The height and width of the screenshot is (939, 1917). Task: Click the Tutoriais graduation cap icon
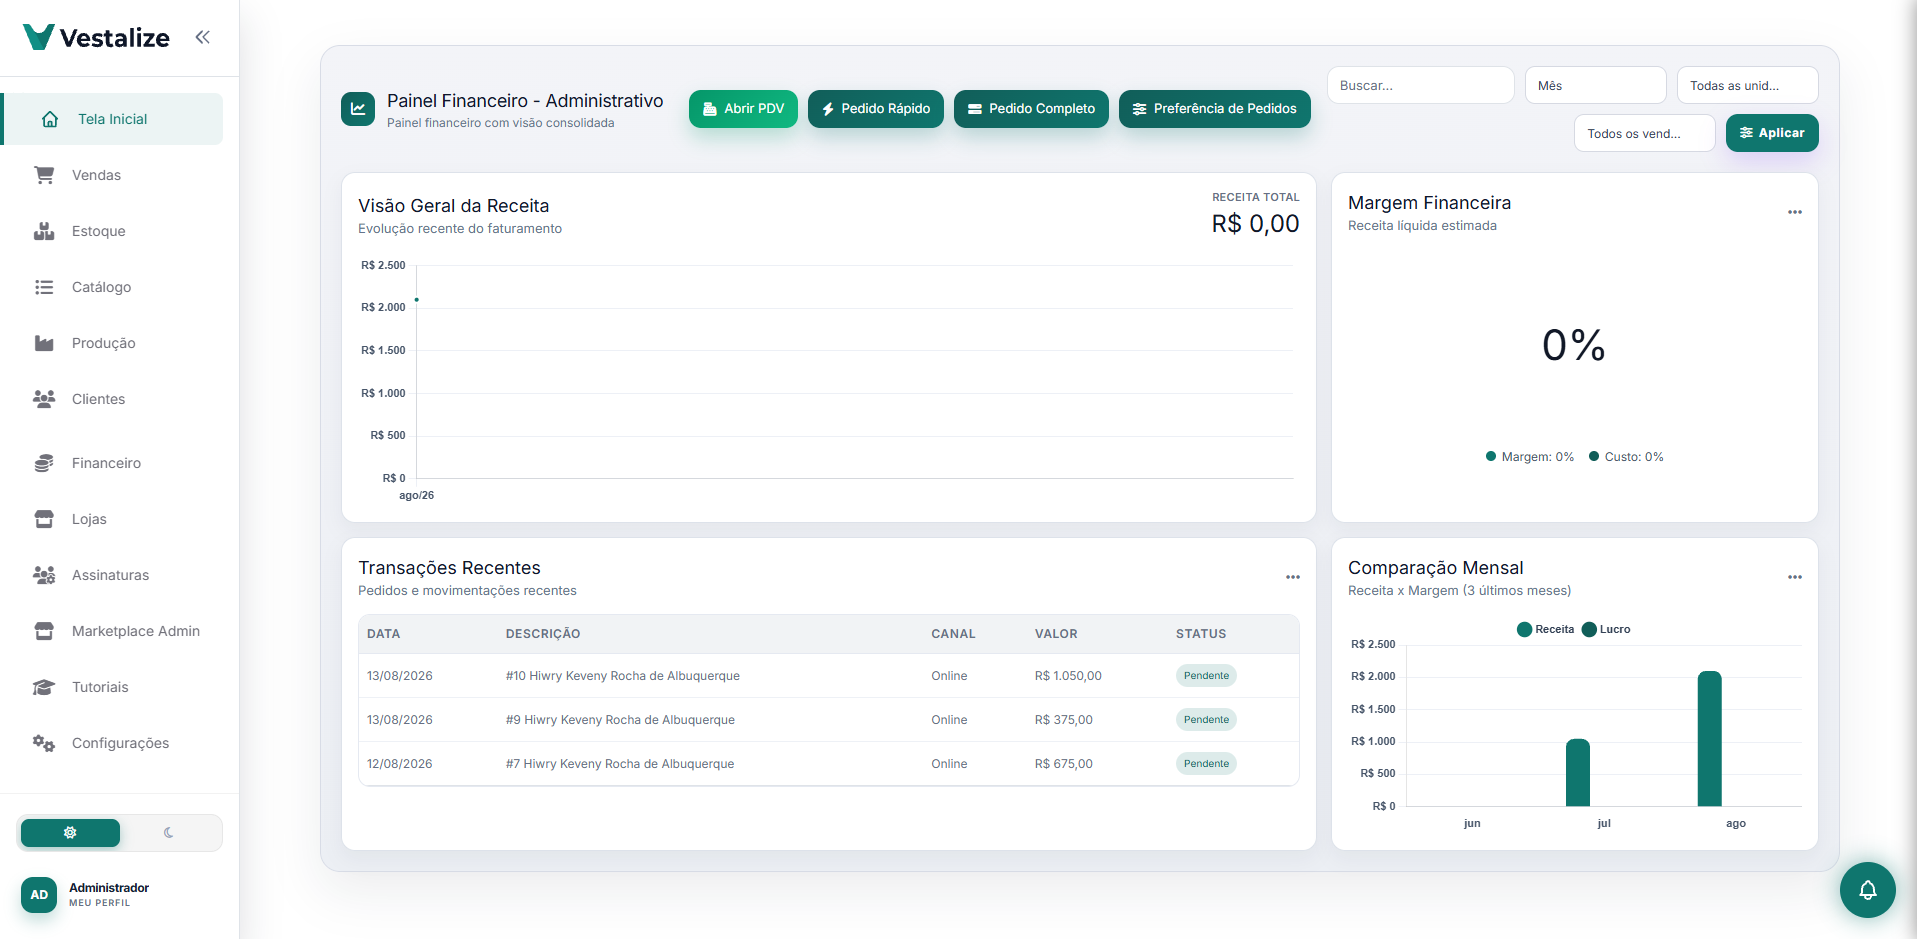click(44, 687)
